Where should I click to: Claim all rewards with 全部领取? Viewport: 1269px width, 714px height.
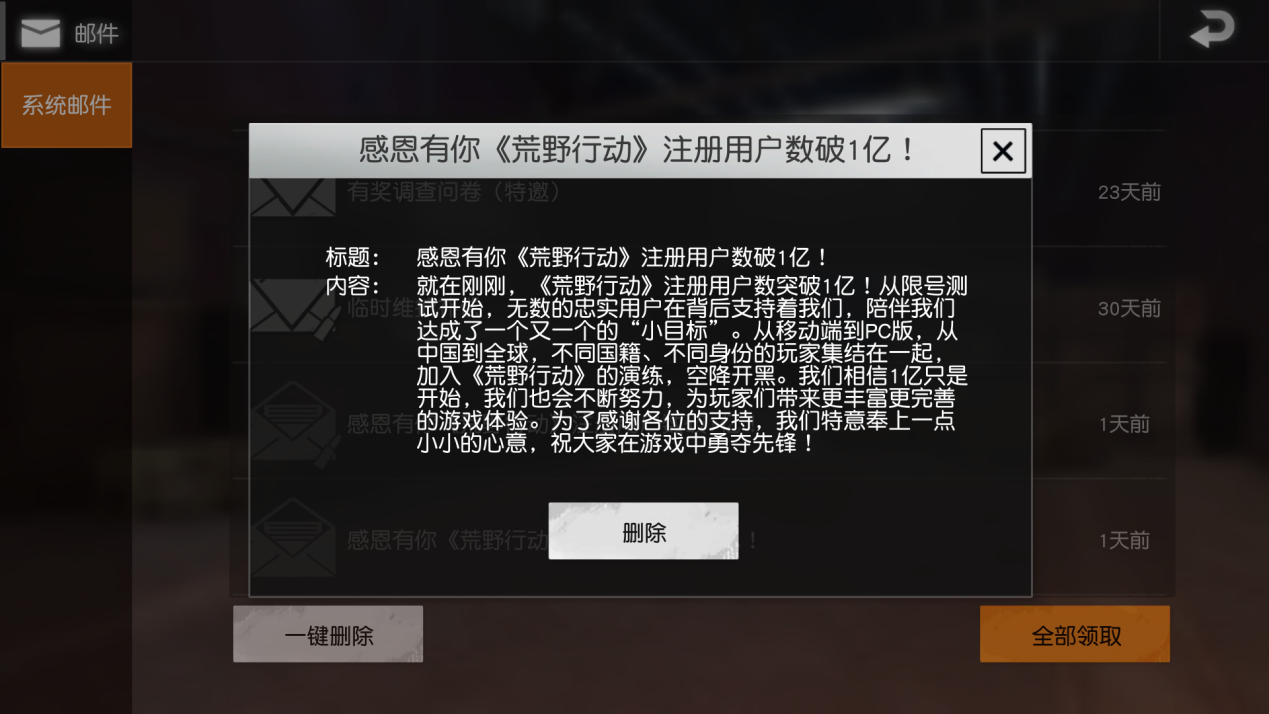click(x=1075, y=634)
